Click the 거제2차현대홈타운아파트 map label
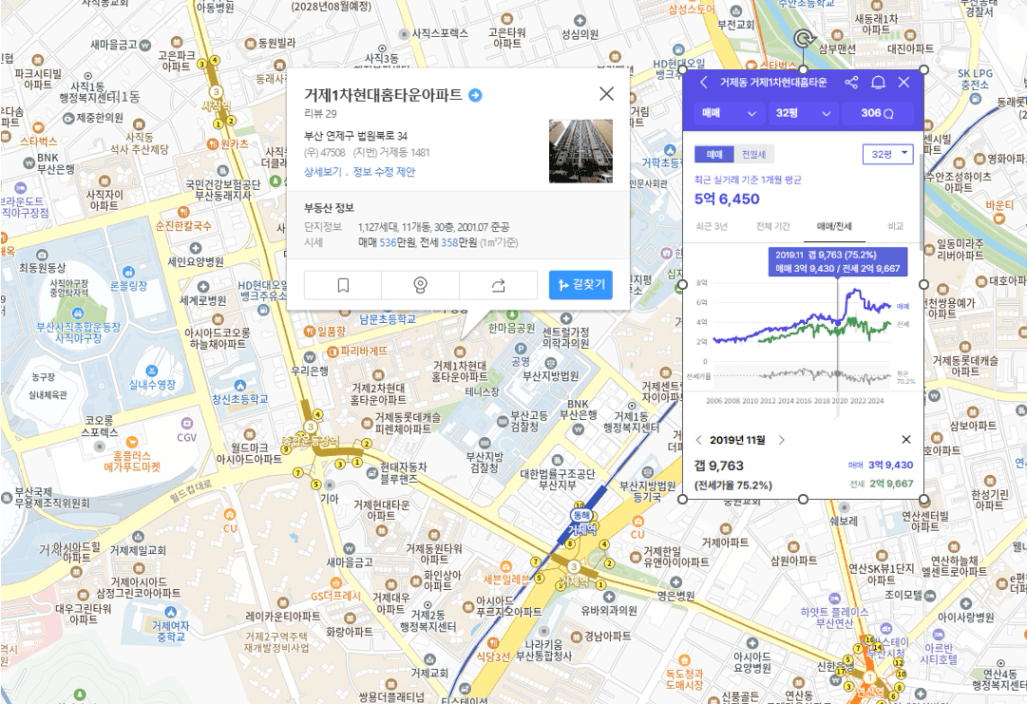This screenshot has height=704, width=1027. 378,394
